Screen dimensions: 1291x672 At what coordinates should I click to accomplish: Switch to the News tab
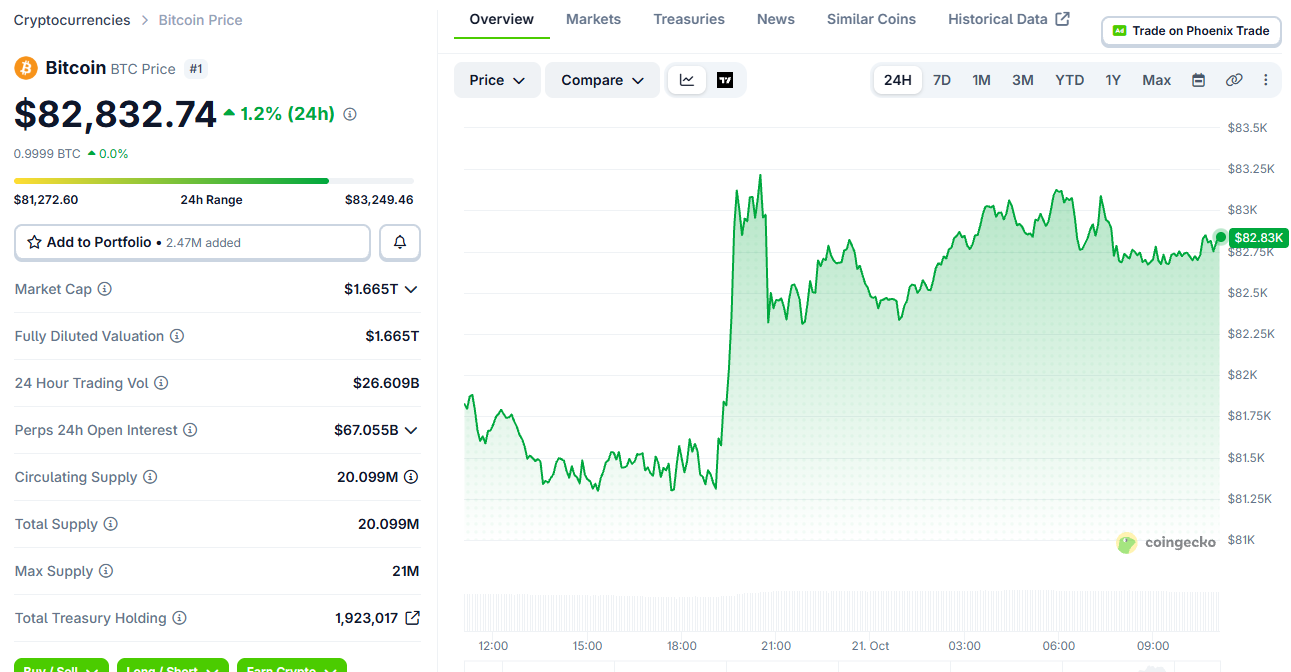776,19
